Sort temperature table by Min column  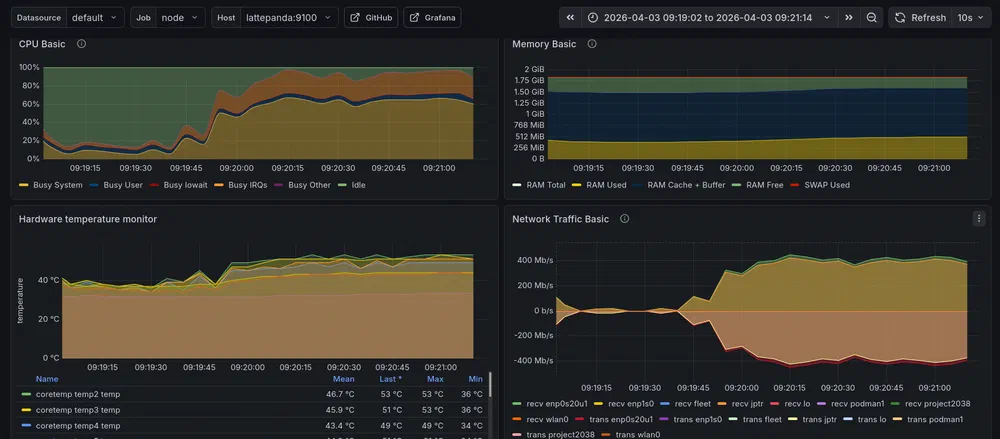tap(475, 379)
